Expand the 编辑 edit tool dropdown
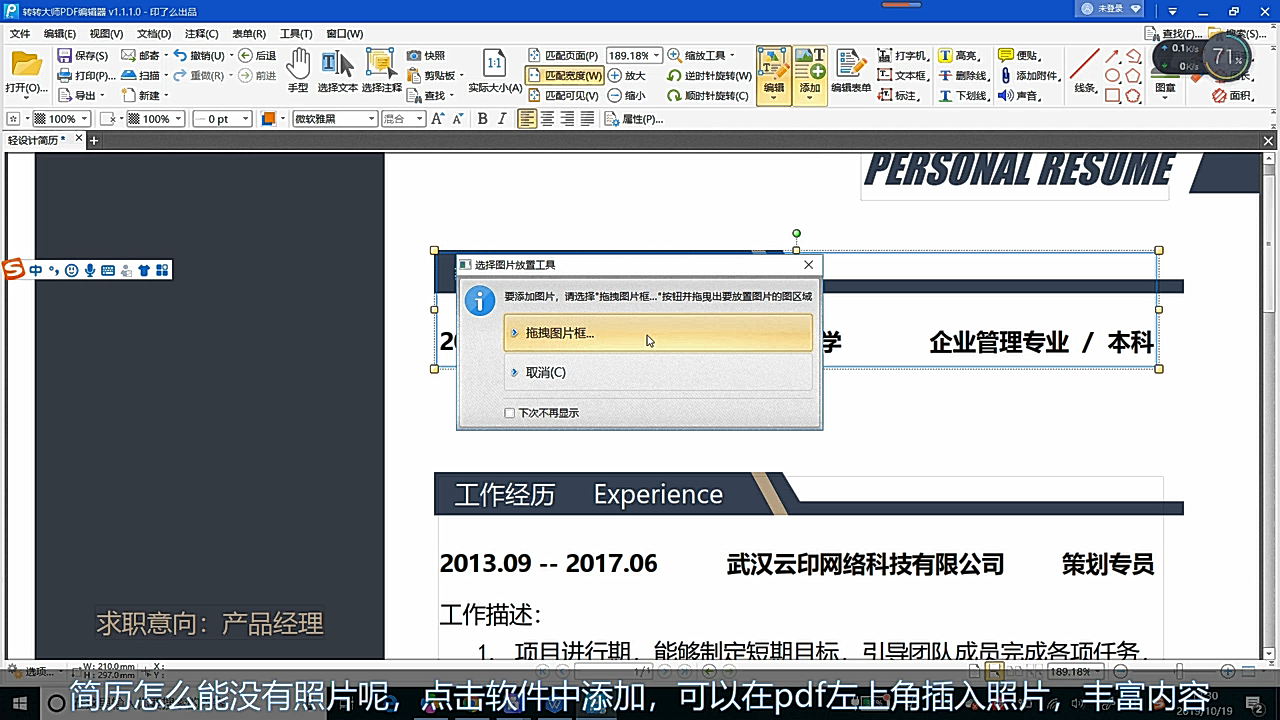The image size is (1280, 720). click(774, 99)
